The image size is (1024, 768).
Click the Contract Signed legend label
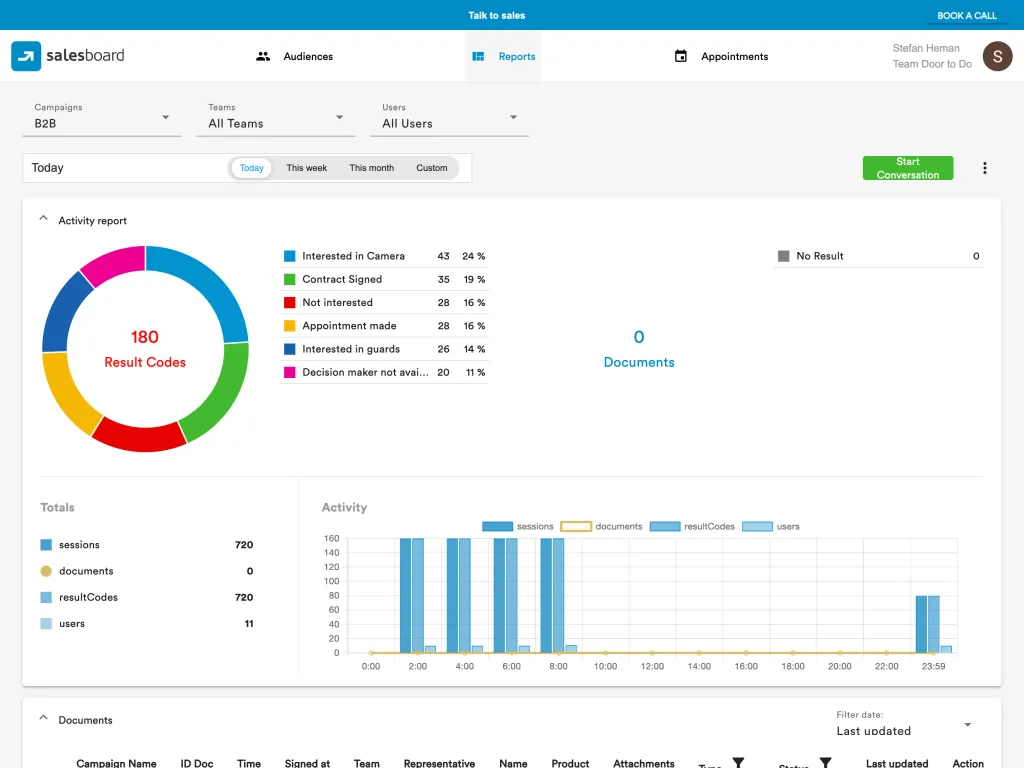pyautogui.click(x=342, y=280)
